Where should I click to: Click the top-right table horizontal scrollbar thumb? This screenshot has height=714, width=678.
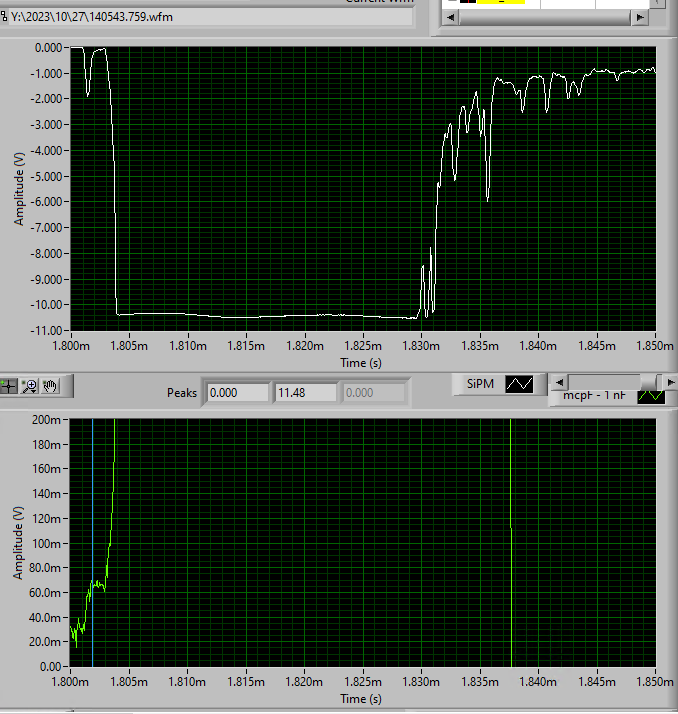[545, 17]
